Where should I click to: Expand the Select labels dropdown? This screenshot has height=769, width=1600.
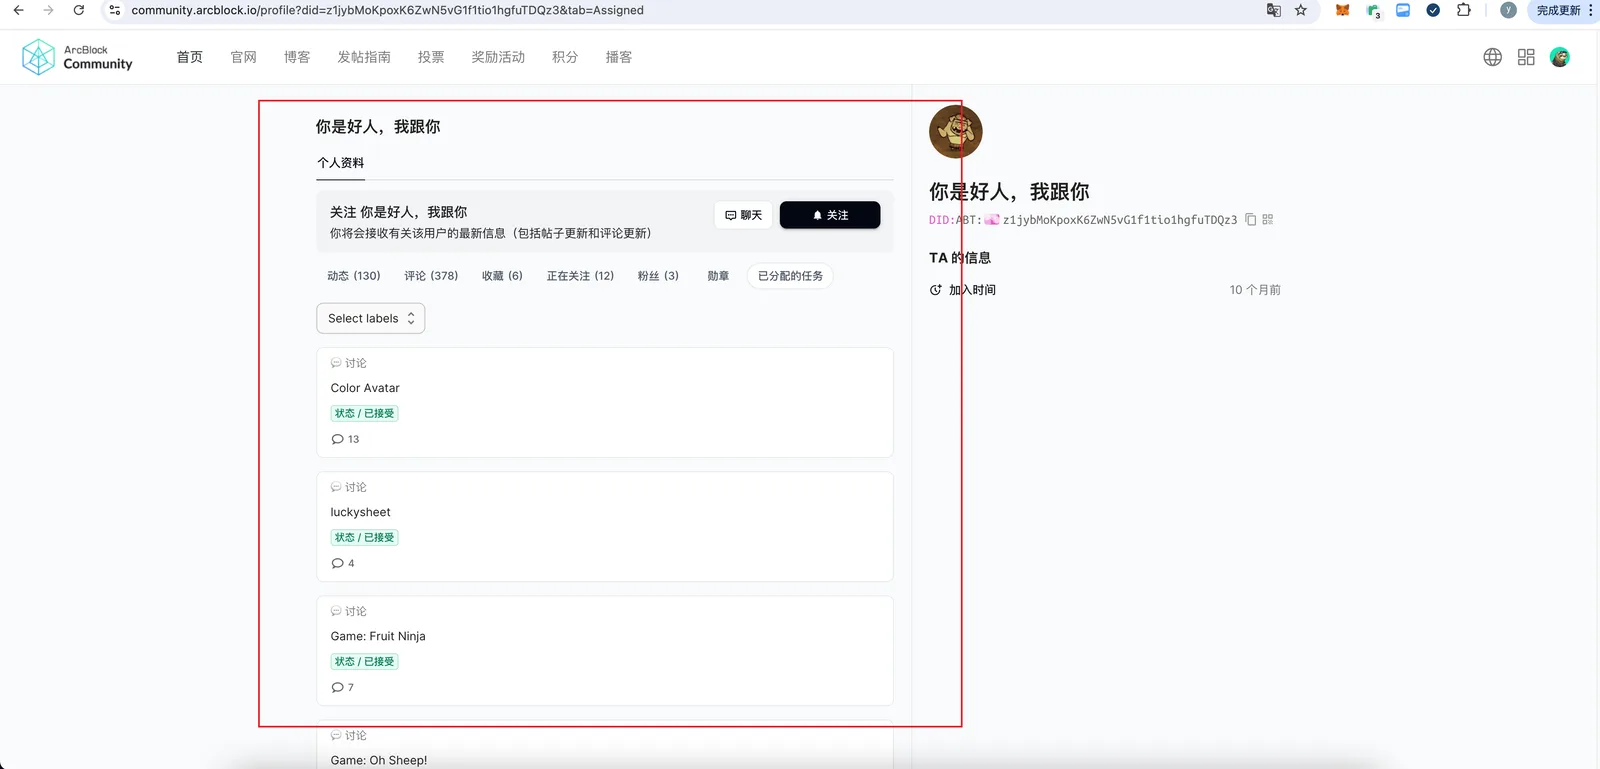click(x=371, y=318)
